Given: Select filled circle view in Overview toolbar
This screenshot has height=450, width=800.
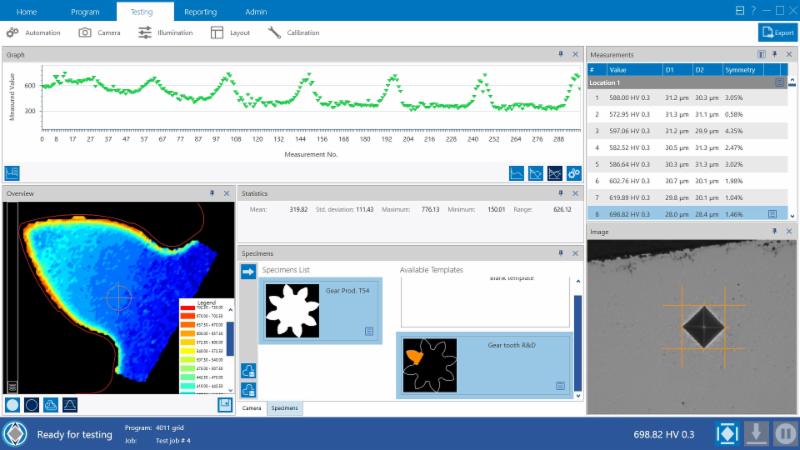Looking at the screenshot, I should click(12, 405).
